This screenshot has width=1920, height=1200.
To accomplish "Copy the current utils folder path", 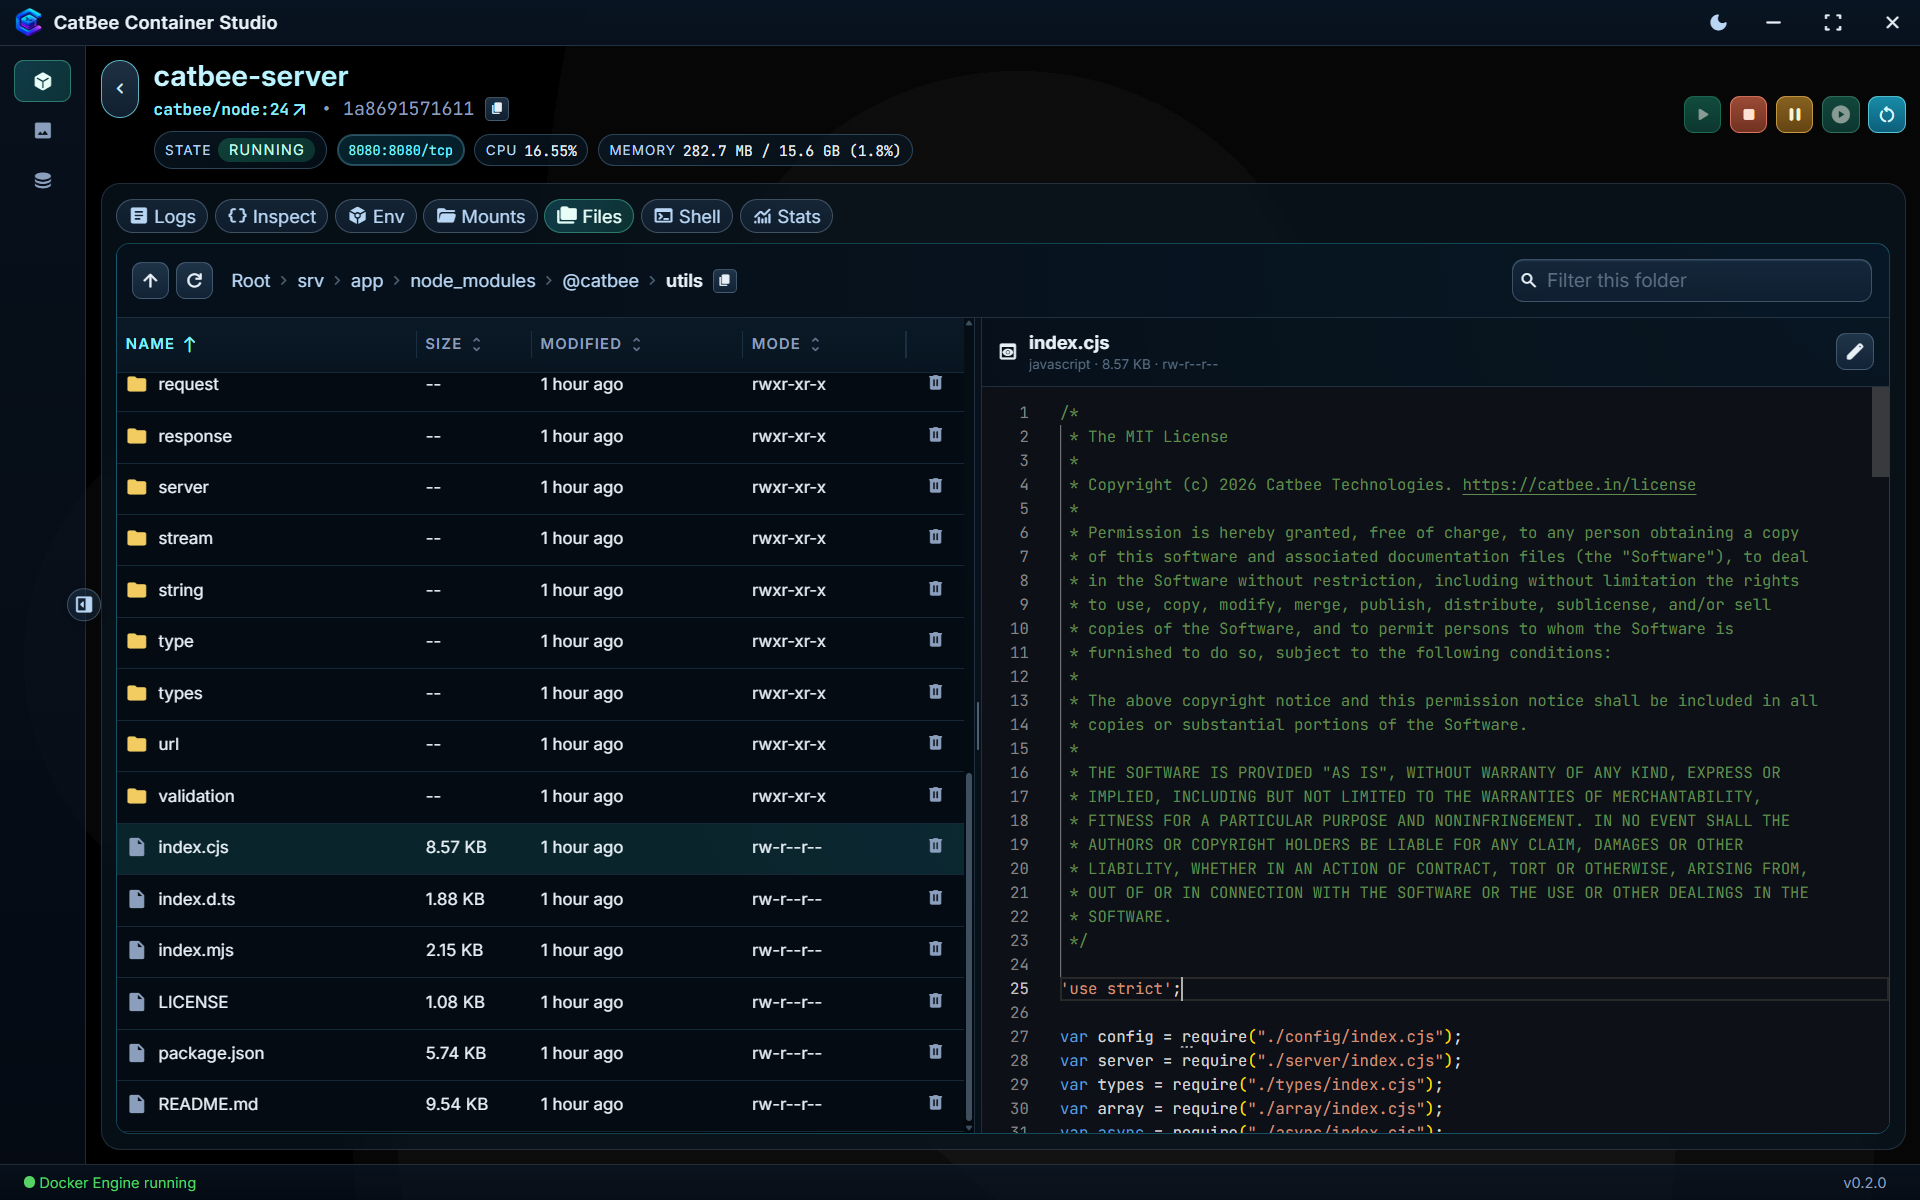I will point(725,281).
